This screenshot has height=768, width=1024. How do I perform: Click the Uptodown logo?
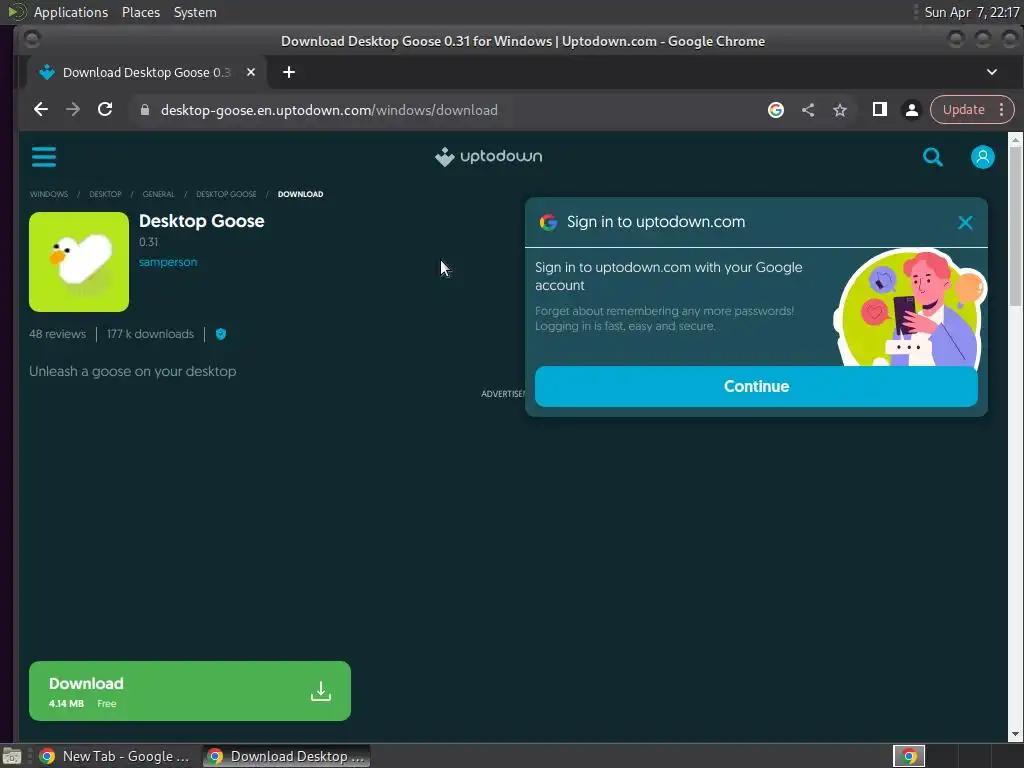488,157
